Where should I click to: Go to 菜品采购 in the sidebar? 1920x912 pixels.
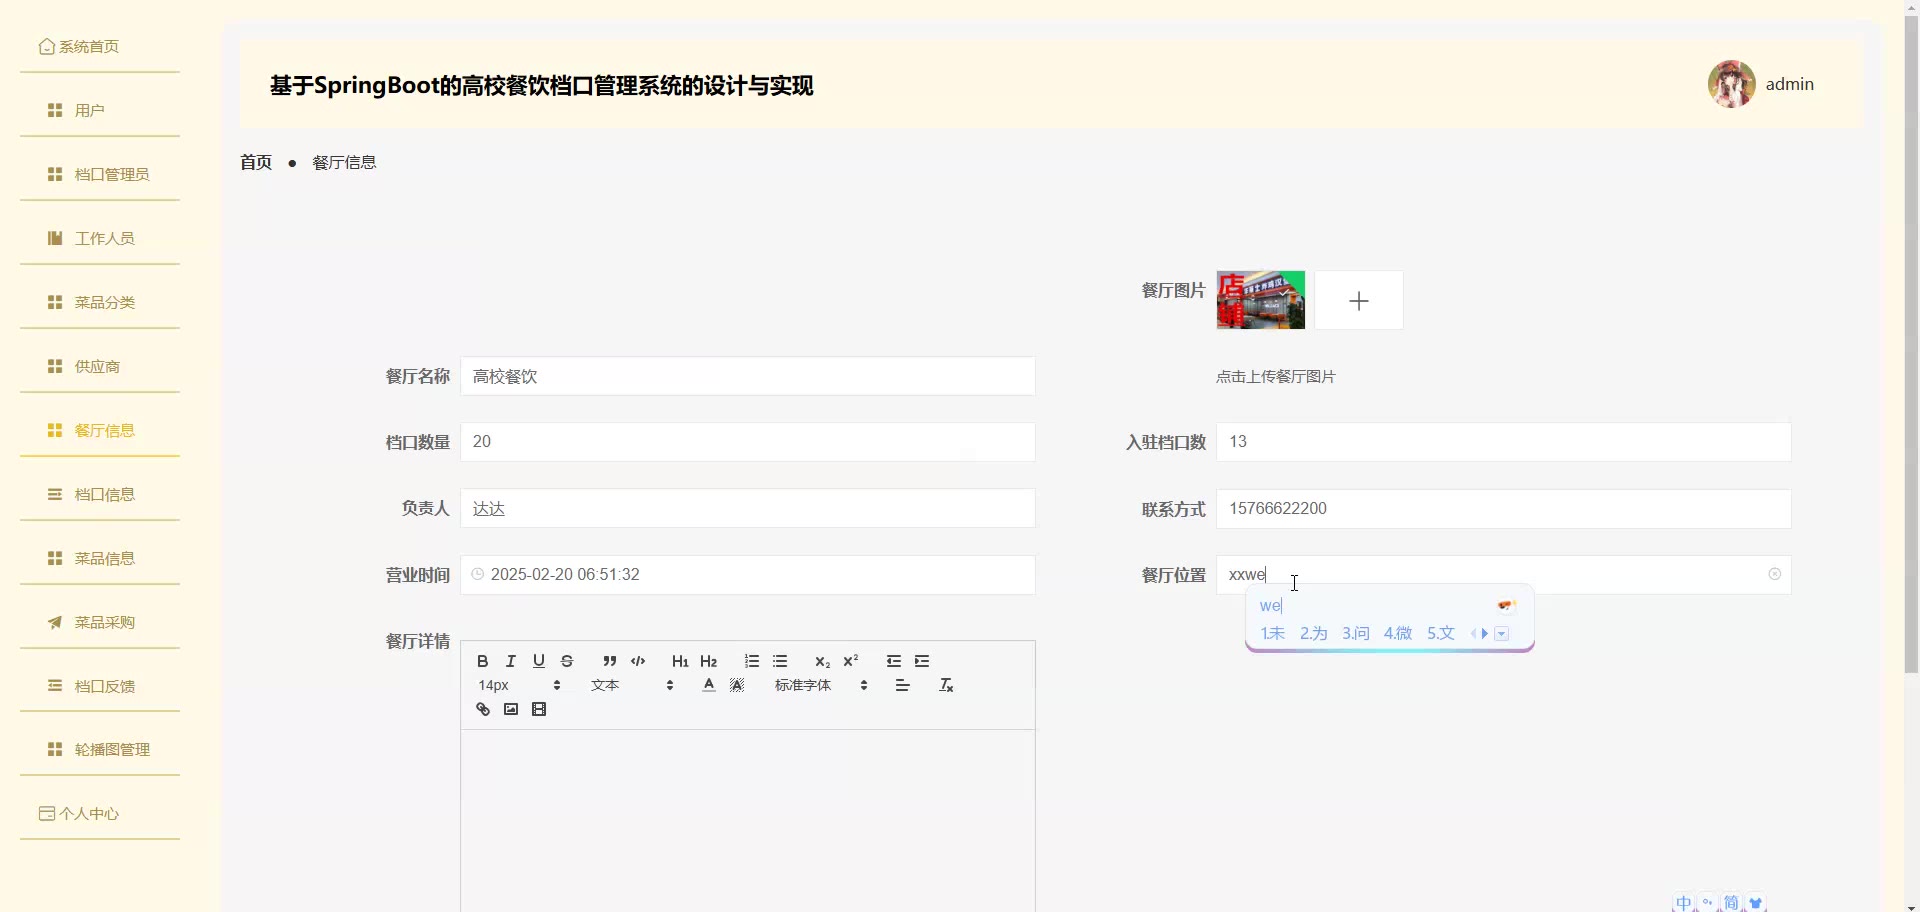[x=104, y=622]
